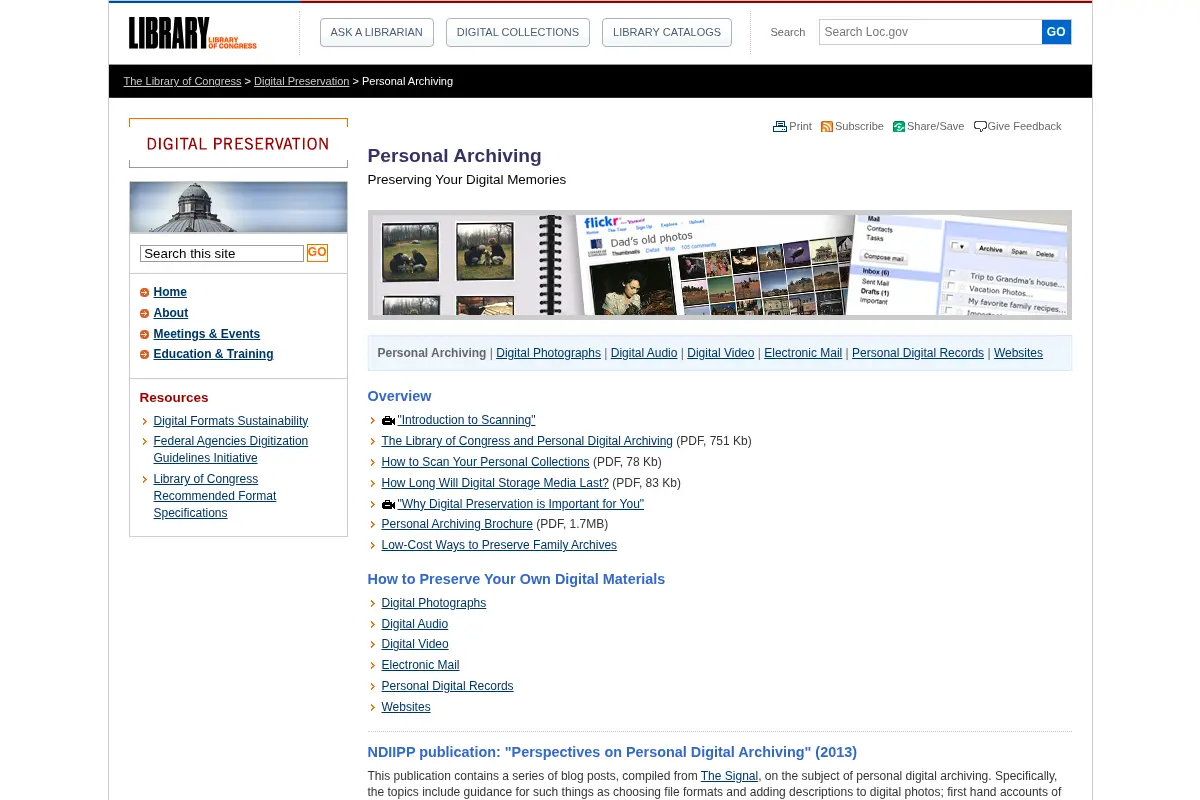This screenshot has height=800, width=1200.
Task: Open Digital Audio under How to Preserve
Action: click(415, 624)
